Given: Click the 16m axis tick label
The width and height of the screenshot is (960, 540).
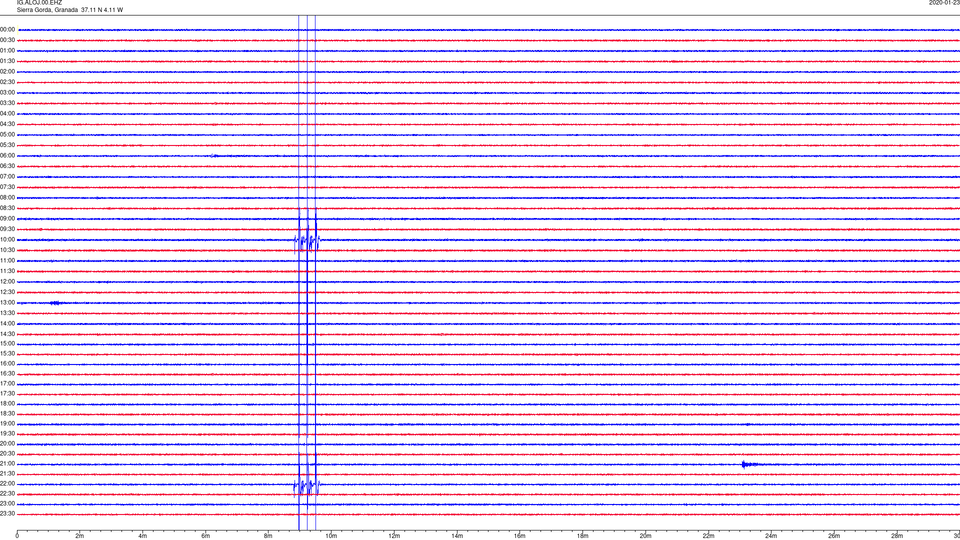Looking at the screenshot, I should click(x=520, y=536).
